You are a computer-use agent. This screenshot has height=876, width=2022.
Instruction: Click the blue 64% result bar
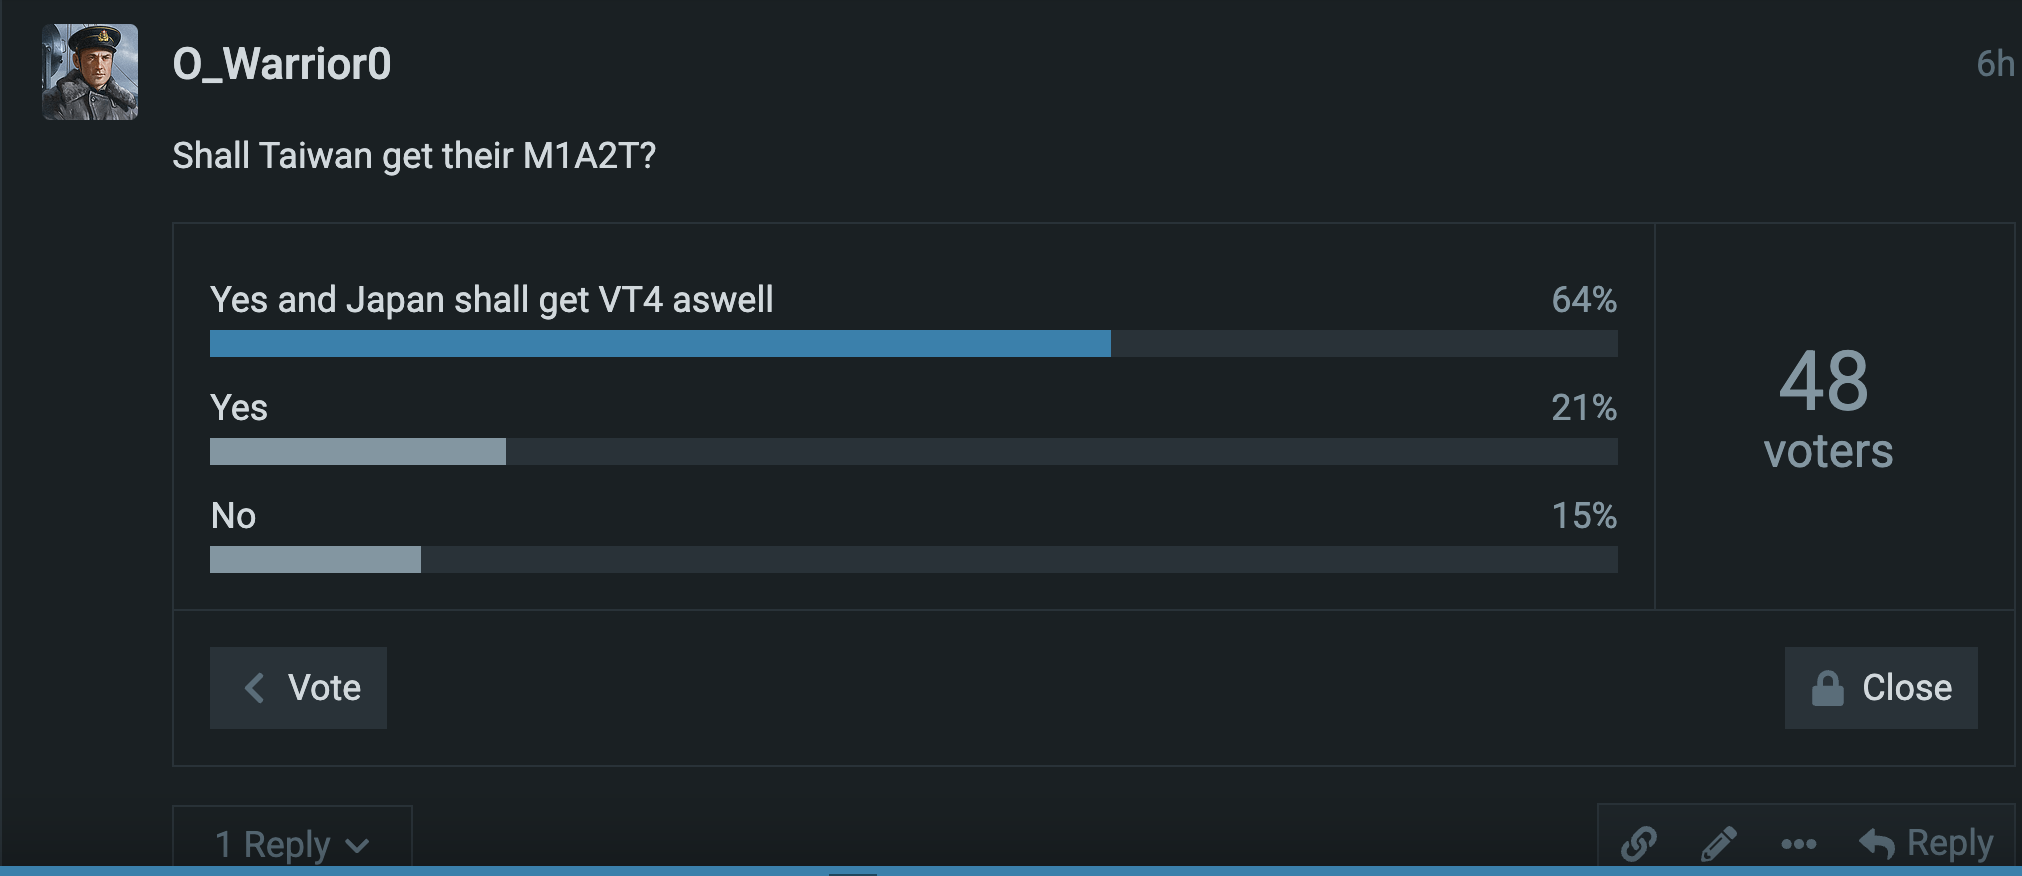click(x=660, y=344)
